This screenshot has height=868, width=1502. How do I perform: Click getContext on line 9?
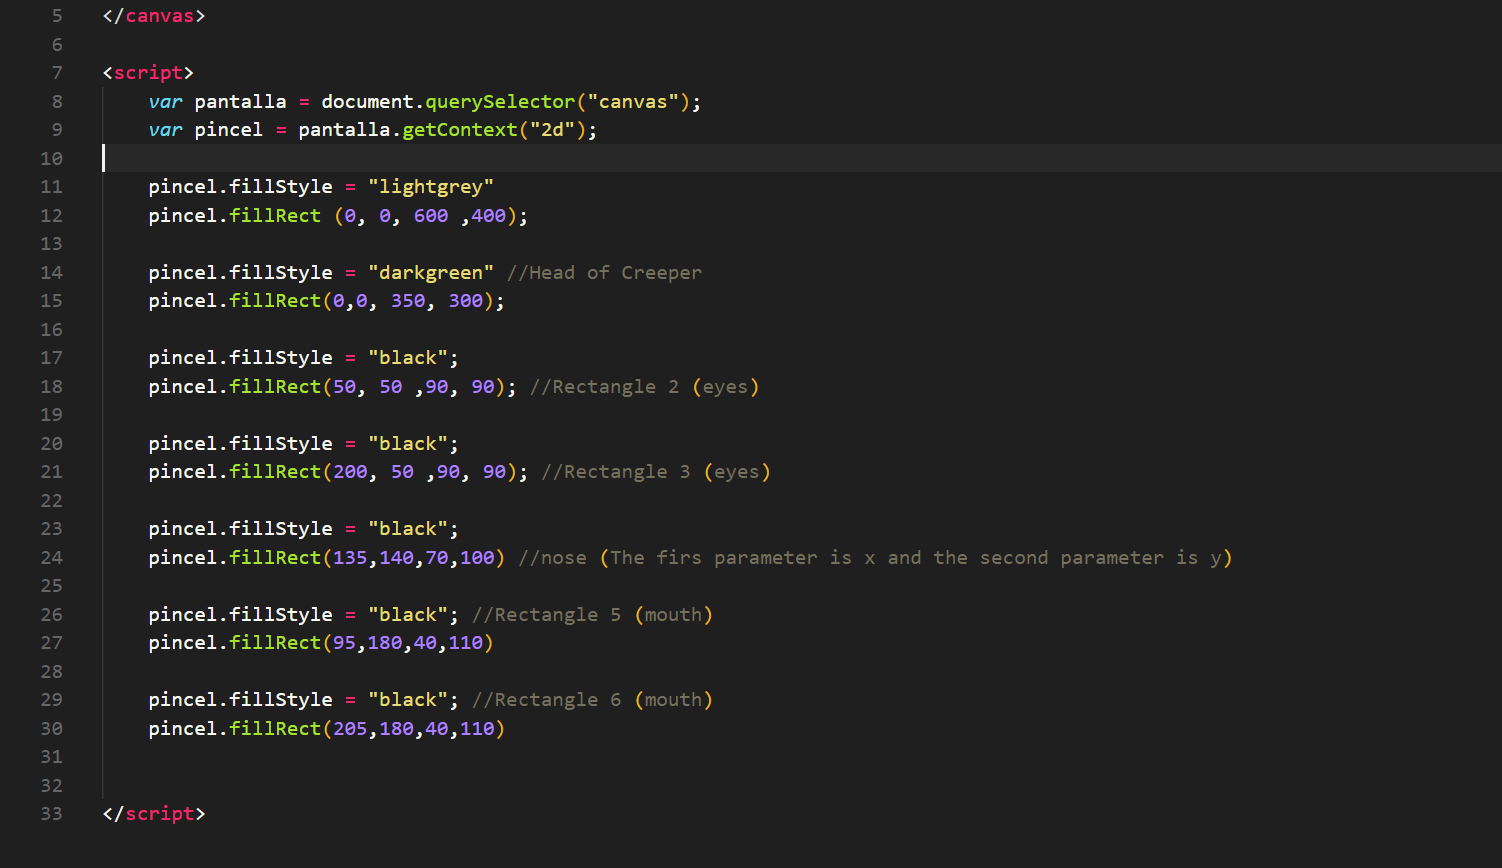tap(460, 130)
